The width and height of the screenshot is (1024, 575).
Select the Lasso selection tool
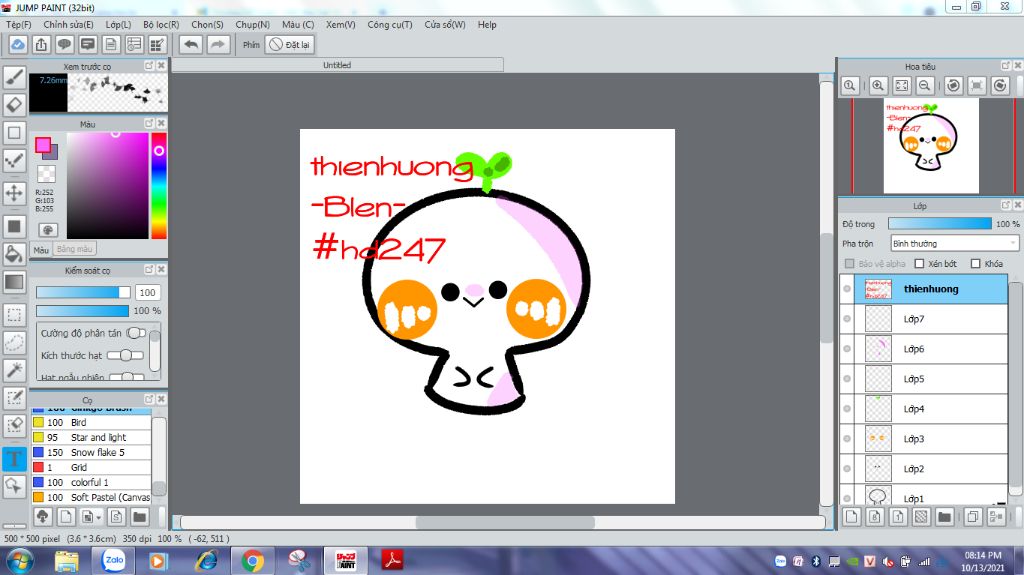[14, 342]
